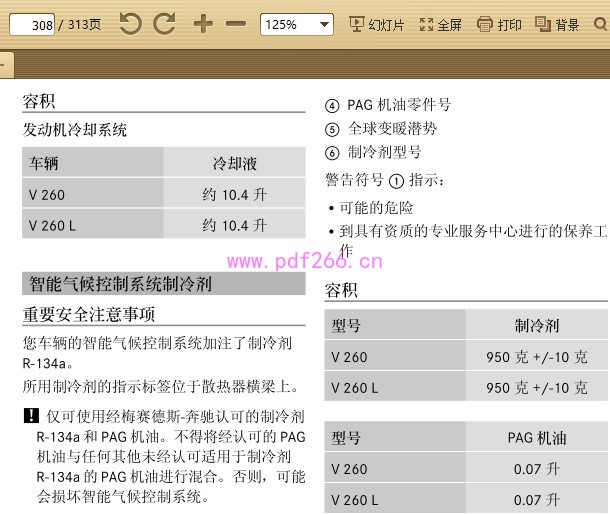This screenshot has height=515, width=610.
Task: Start slideshow mode (幻灯片)
Action: click(376, 24)
